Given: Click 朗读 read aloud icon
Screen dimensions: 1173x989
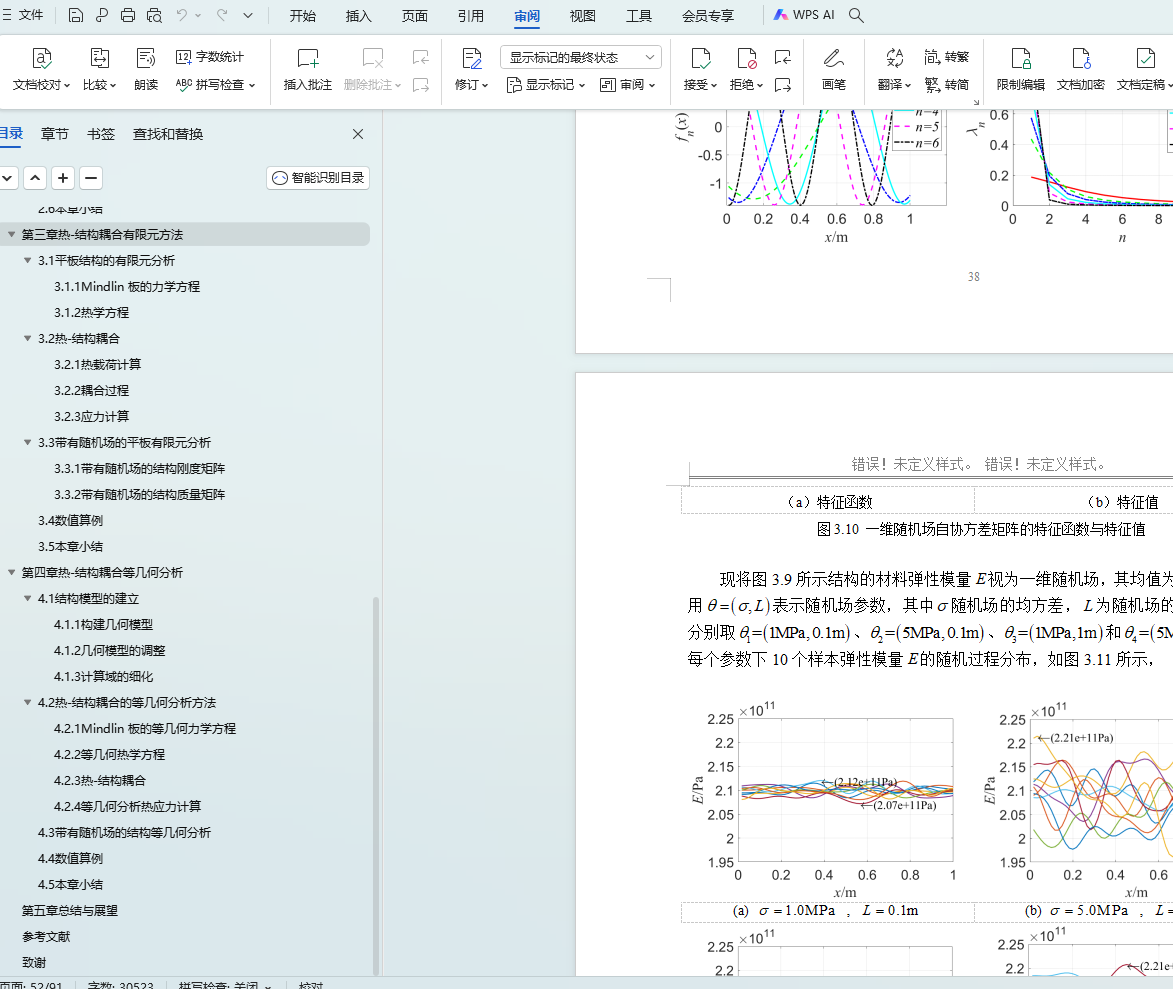Looking at the screenshot, I should pos(146,69).
